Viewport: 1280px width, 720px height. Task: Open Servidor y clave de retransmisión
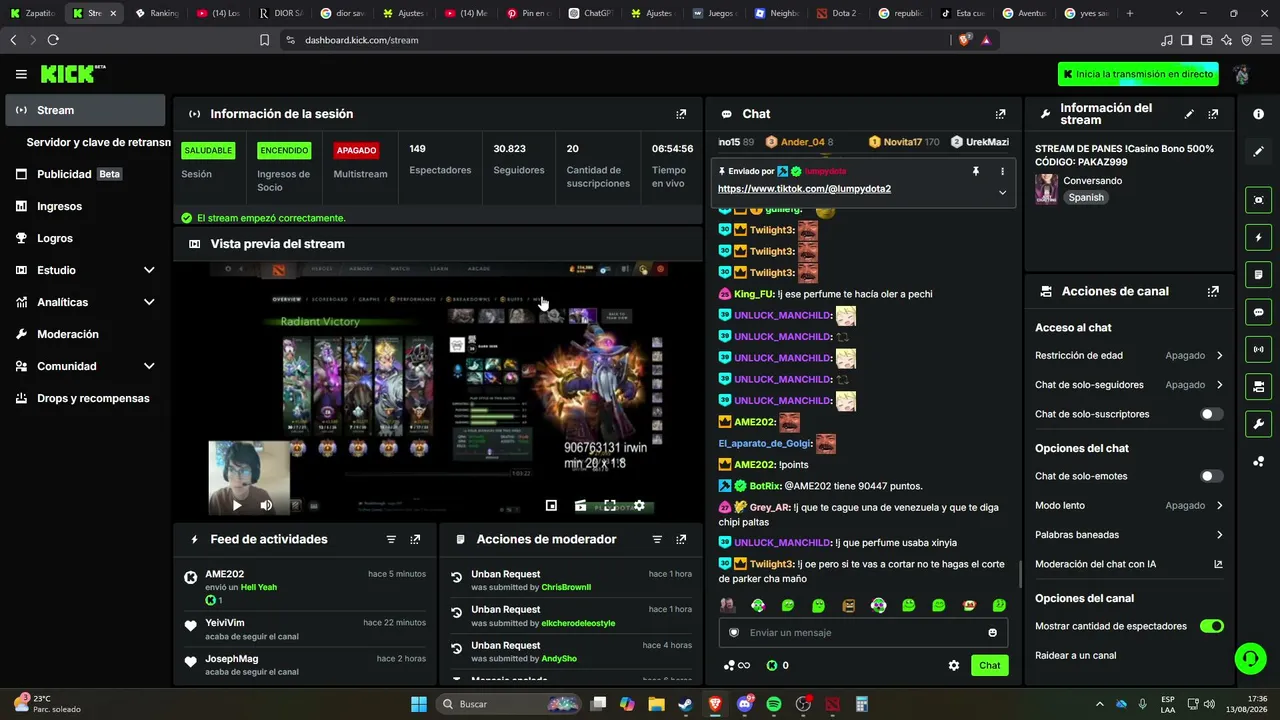coord(99,142)
